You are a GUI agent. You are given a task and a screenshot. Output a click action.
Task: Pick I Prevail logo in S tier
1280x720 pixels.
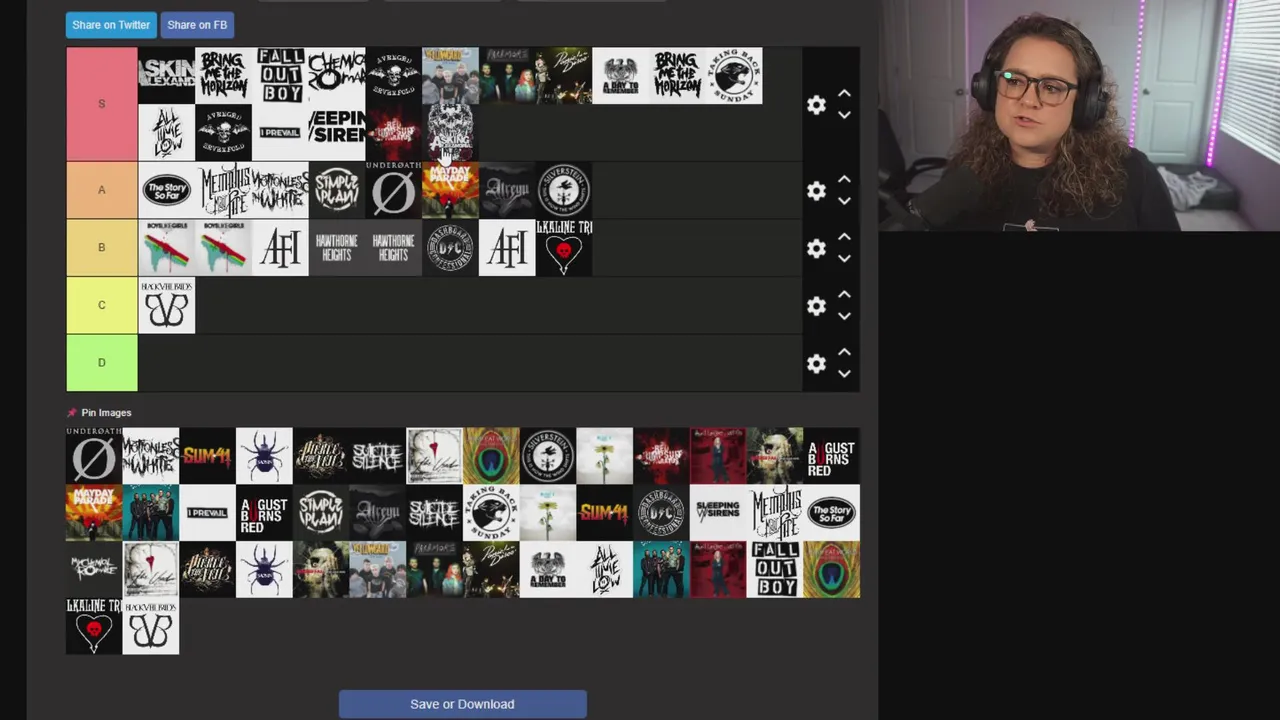(x=280, y=132)
